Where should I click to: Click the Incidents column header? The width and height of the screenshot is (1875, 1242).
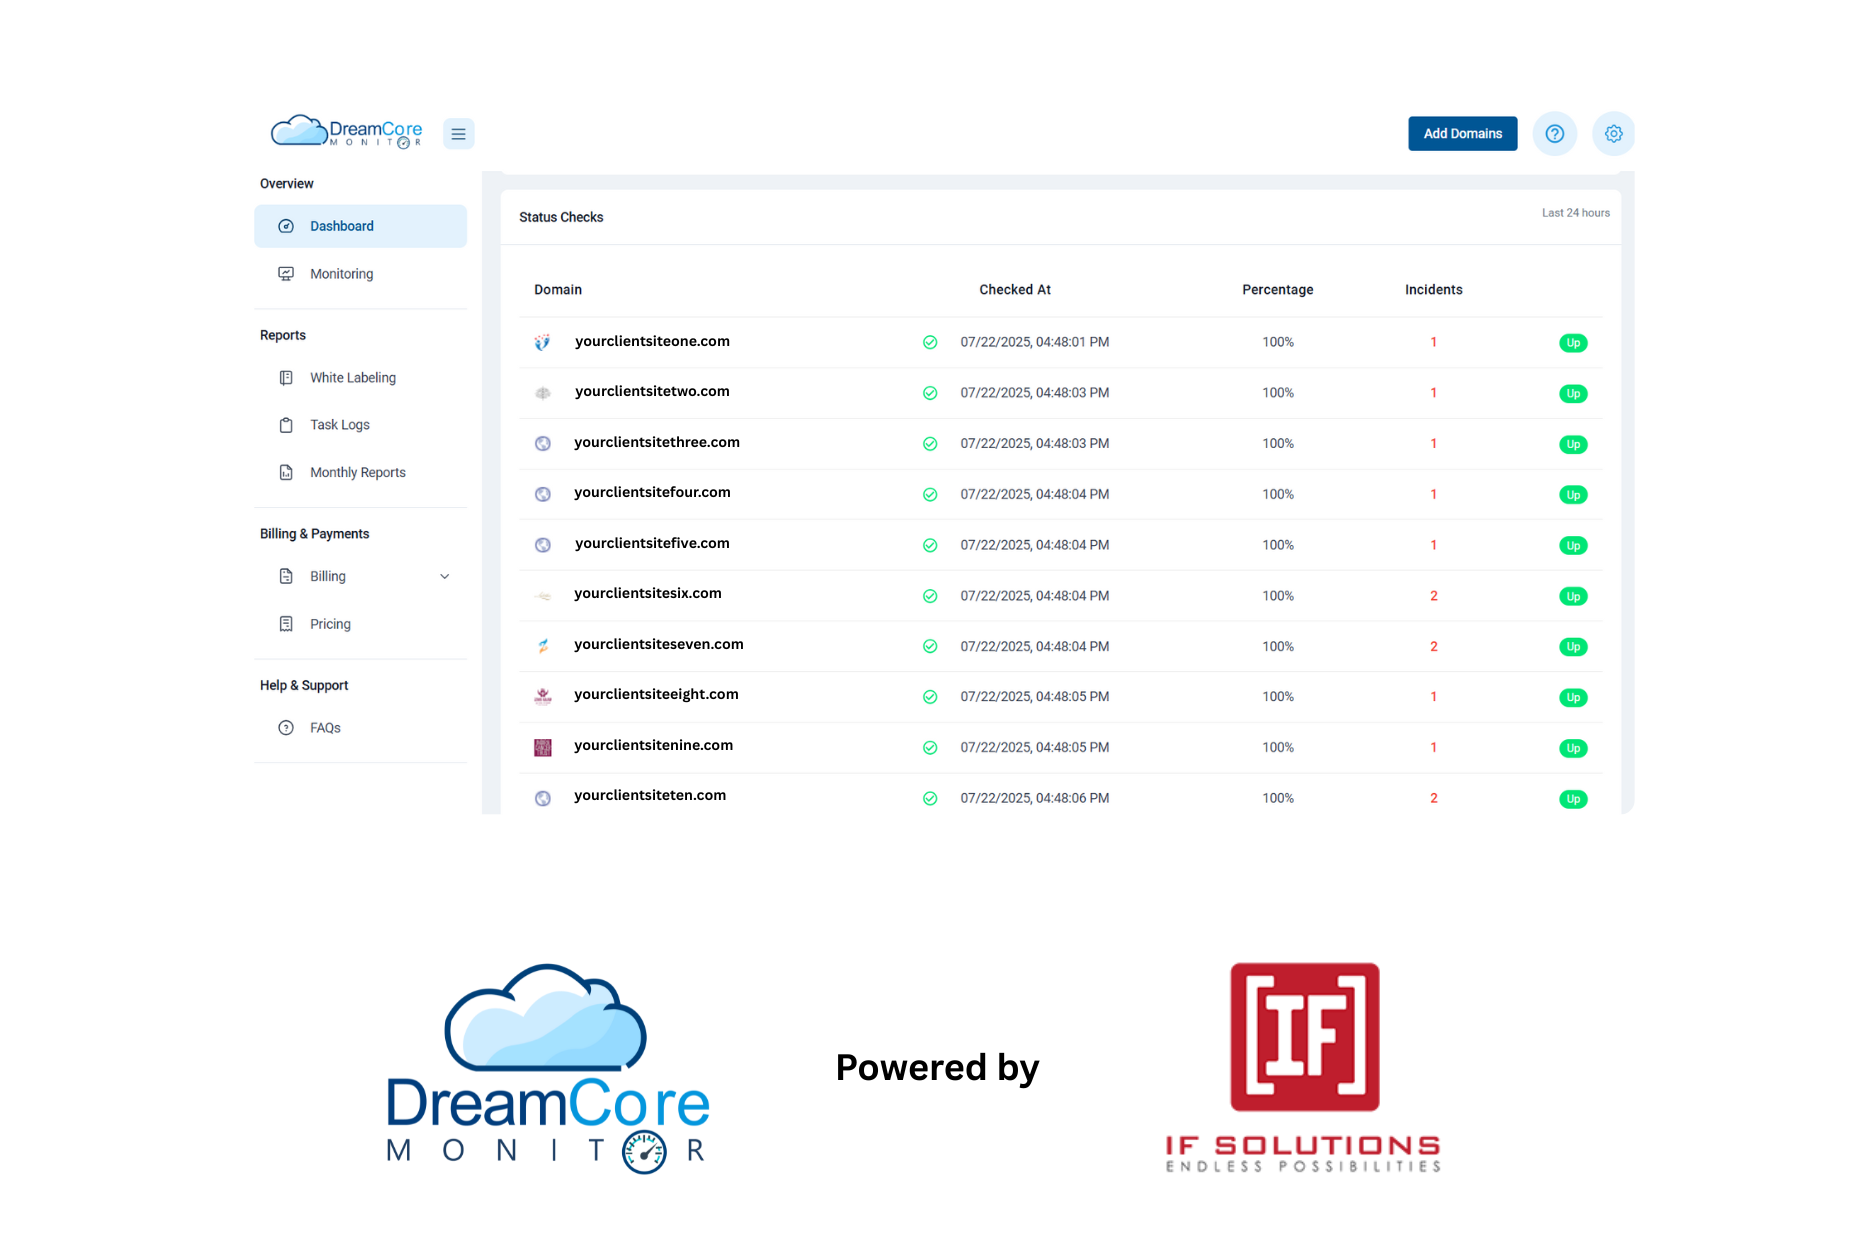click(1434, 290)
